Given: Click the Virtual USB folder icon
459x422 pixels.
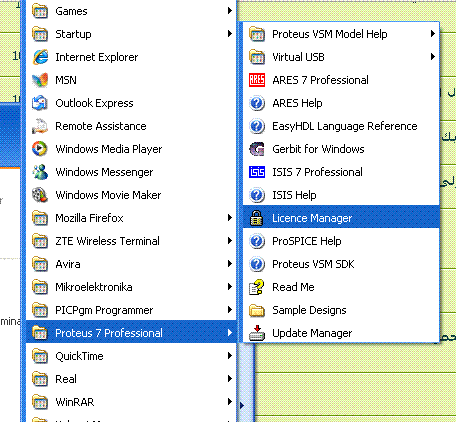Looking at the screenshot, I should [257, 57].
